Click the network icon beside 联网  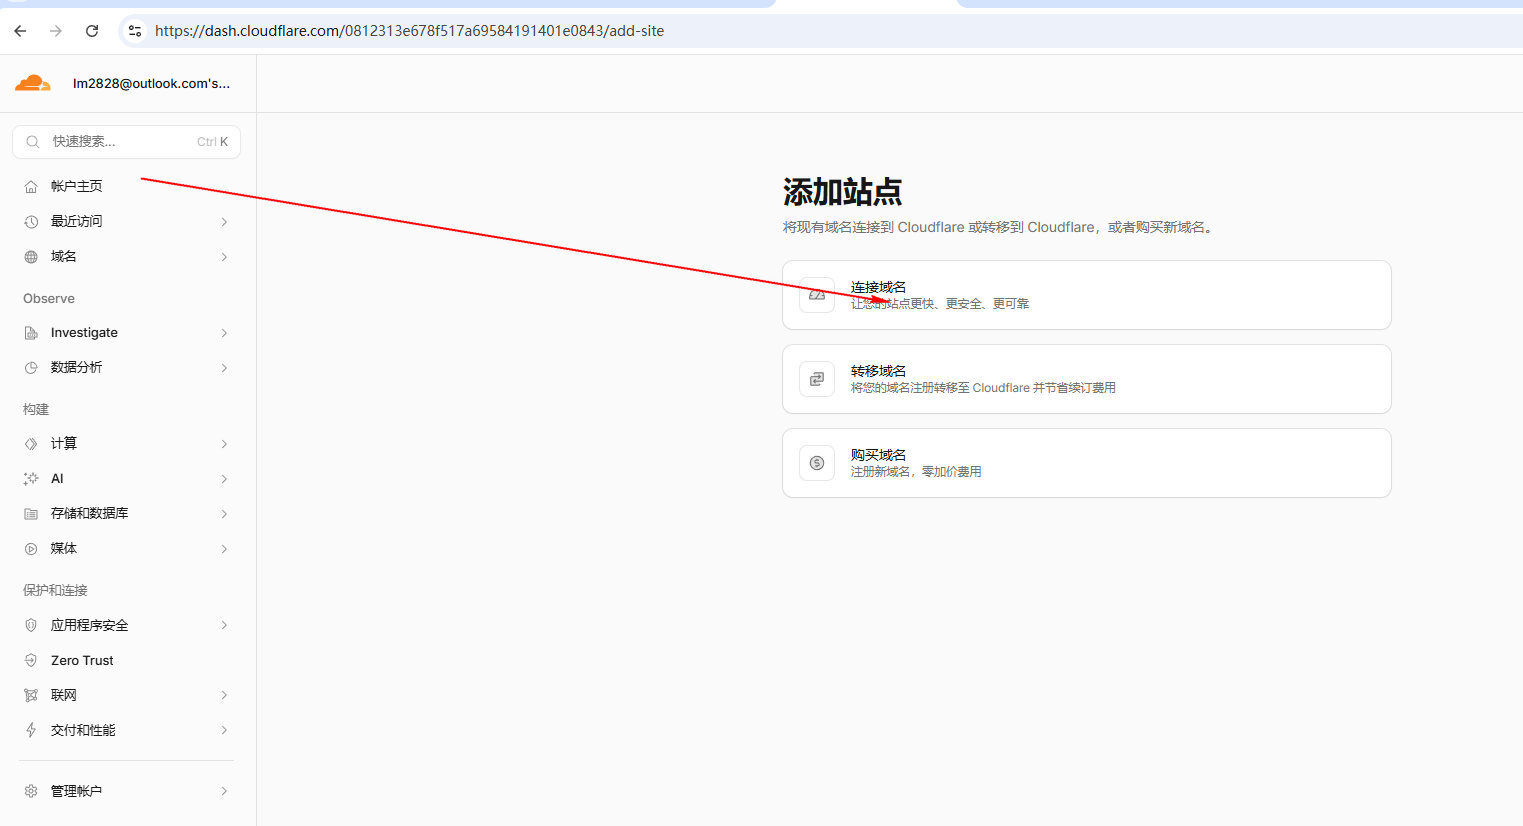[x=31, y=695]
